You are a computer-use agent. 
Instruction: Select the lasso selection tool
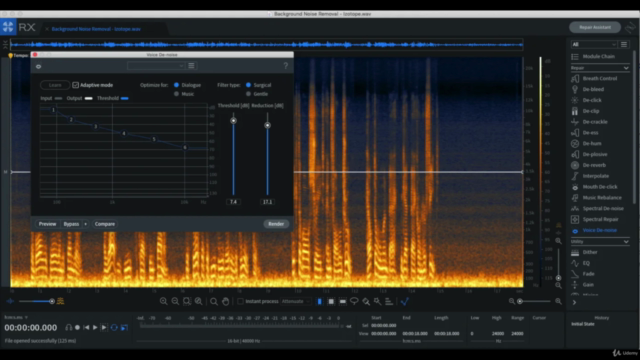coord(354,301)
